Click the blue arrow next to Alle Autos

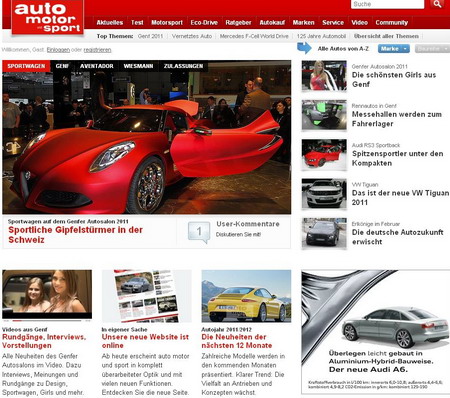coord(304,48)
